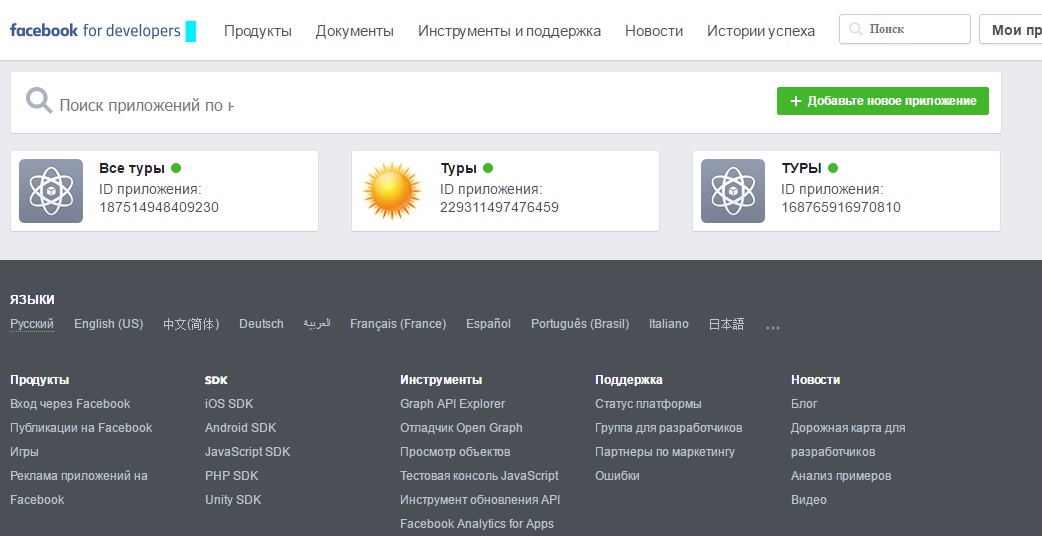This screenshot has width=1042, height=536.
Task: Click the atom icon of ТУРЫ app
Action: [x=733, y=191]
